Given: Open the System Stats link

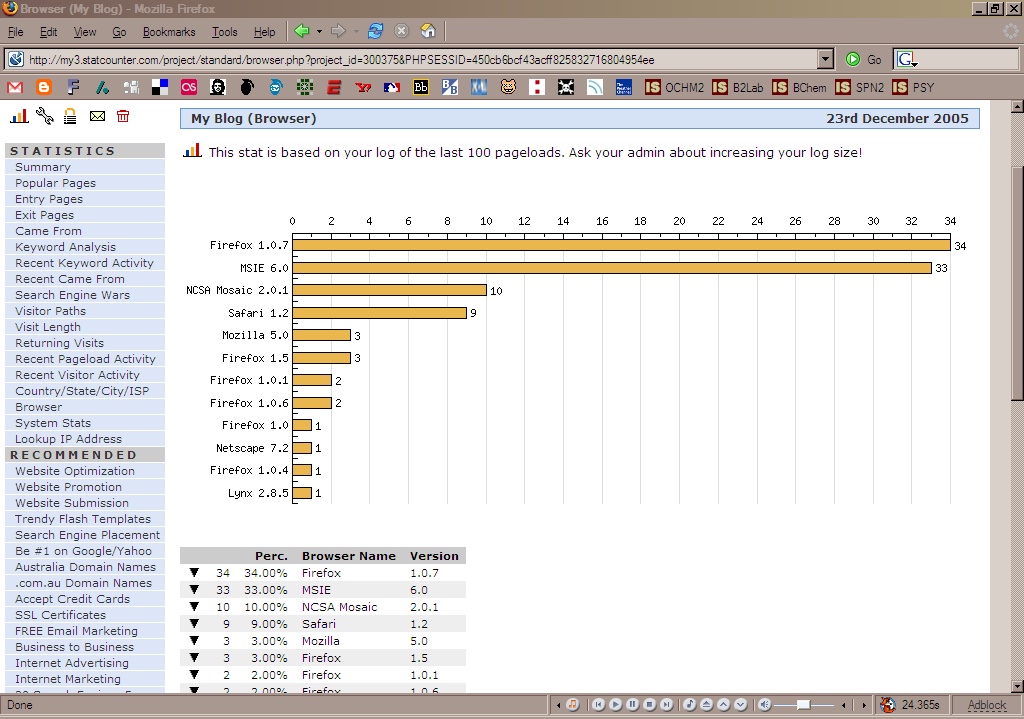Looking at the screenshot, I should [x=53, y=423].
